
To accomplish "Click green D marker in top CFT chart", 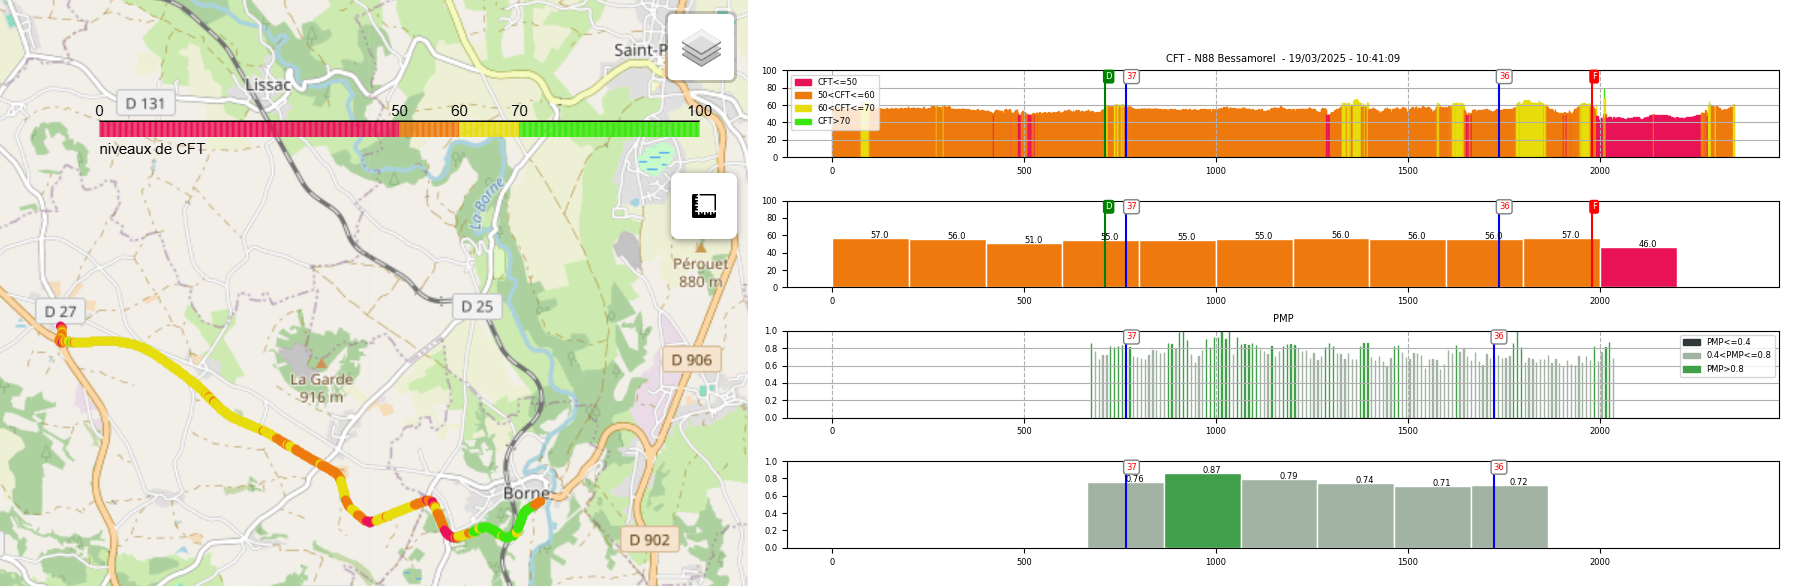I will (x=1108, y=76).
